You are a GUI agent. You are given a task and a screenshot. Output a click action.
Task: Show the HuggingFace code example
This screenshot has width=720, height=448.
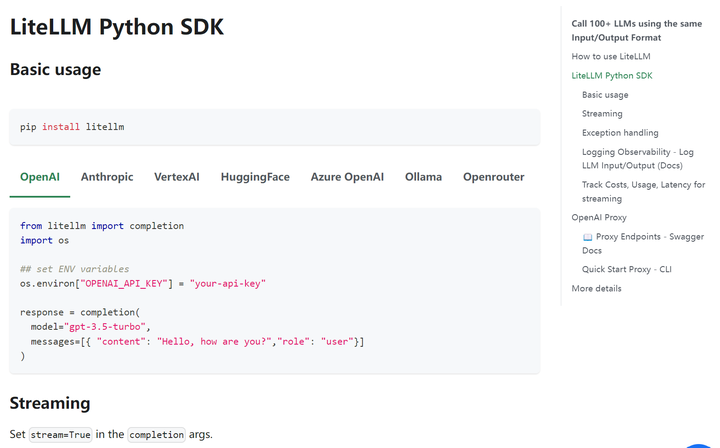pyautogui.click(x=255, y=177)
